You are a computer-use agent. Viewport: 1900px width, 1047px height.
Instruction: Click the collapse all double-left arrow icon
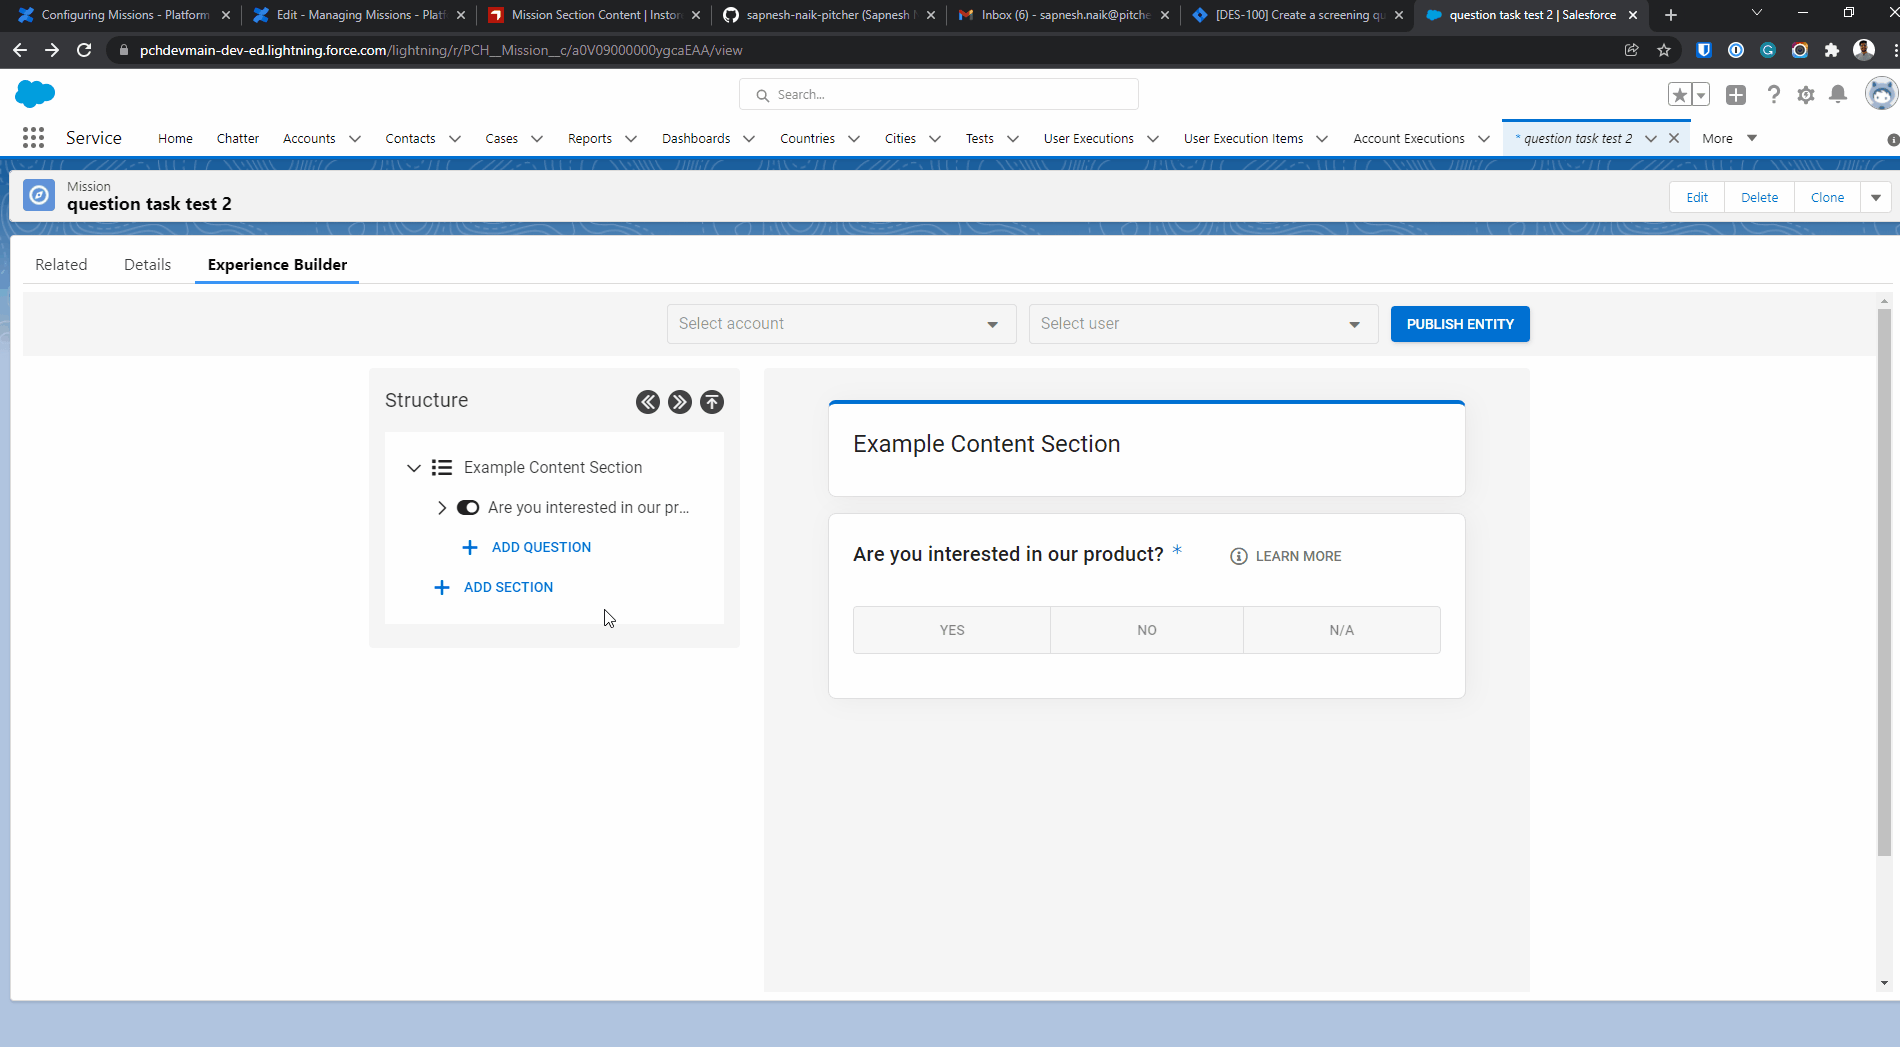[648, 402]
